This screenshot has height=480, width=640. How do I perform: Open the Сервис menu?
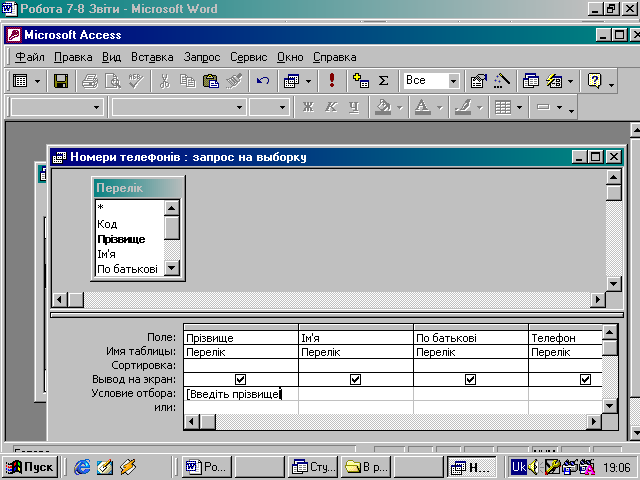[x=248, y=57]
